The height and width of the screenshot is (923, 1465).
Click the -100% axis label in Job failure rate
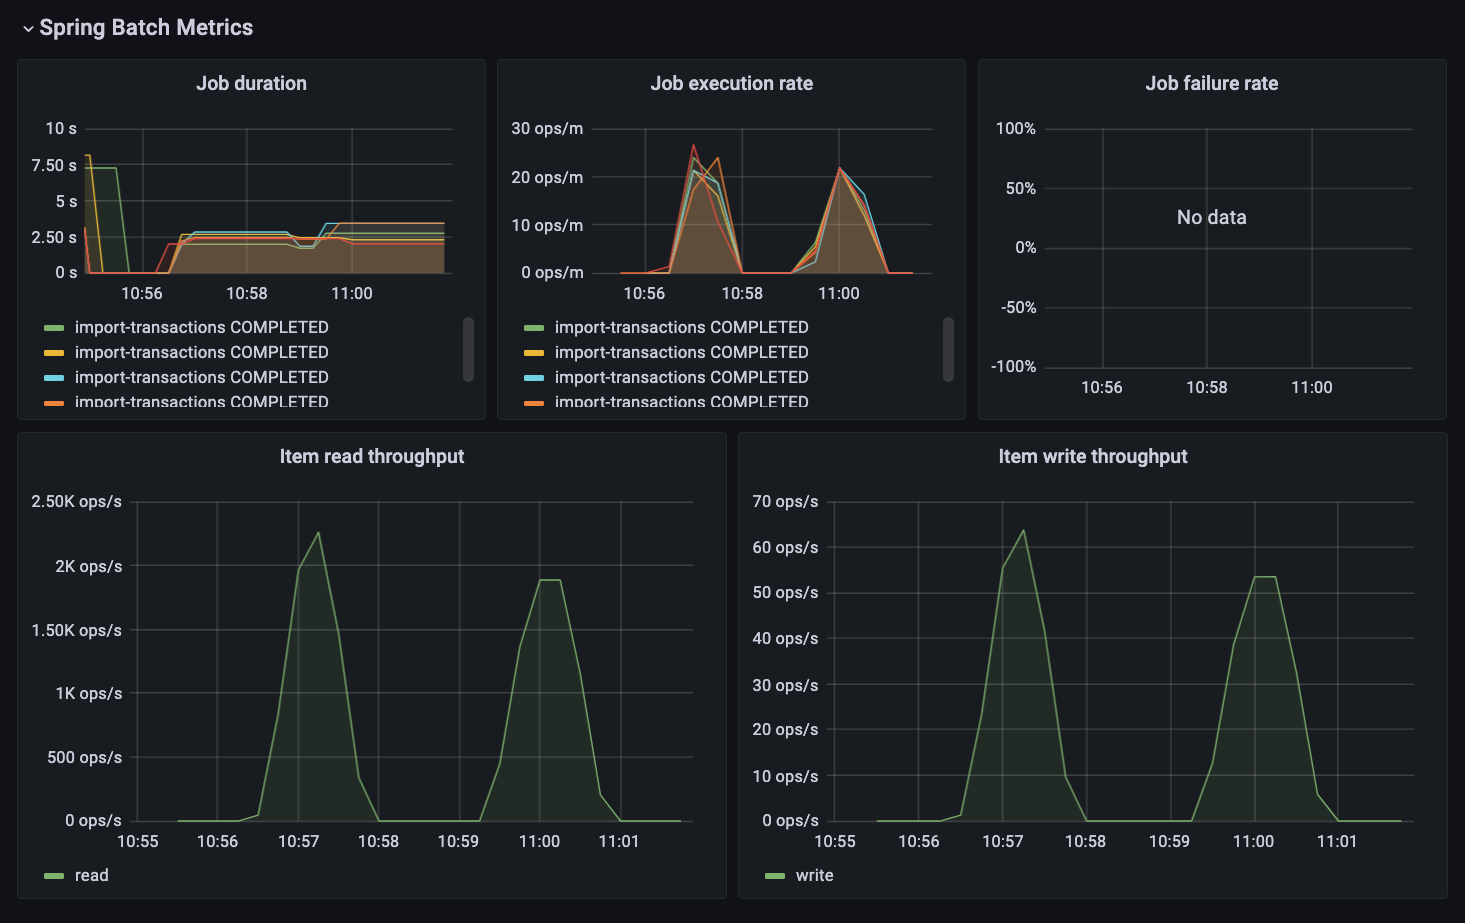pyautogui.click(x=1013, y=366)
